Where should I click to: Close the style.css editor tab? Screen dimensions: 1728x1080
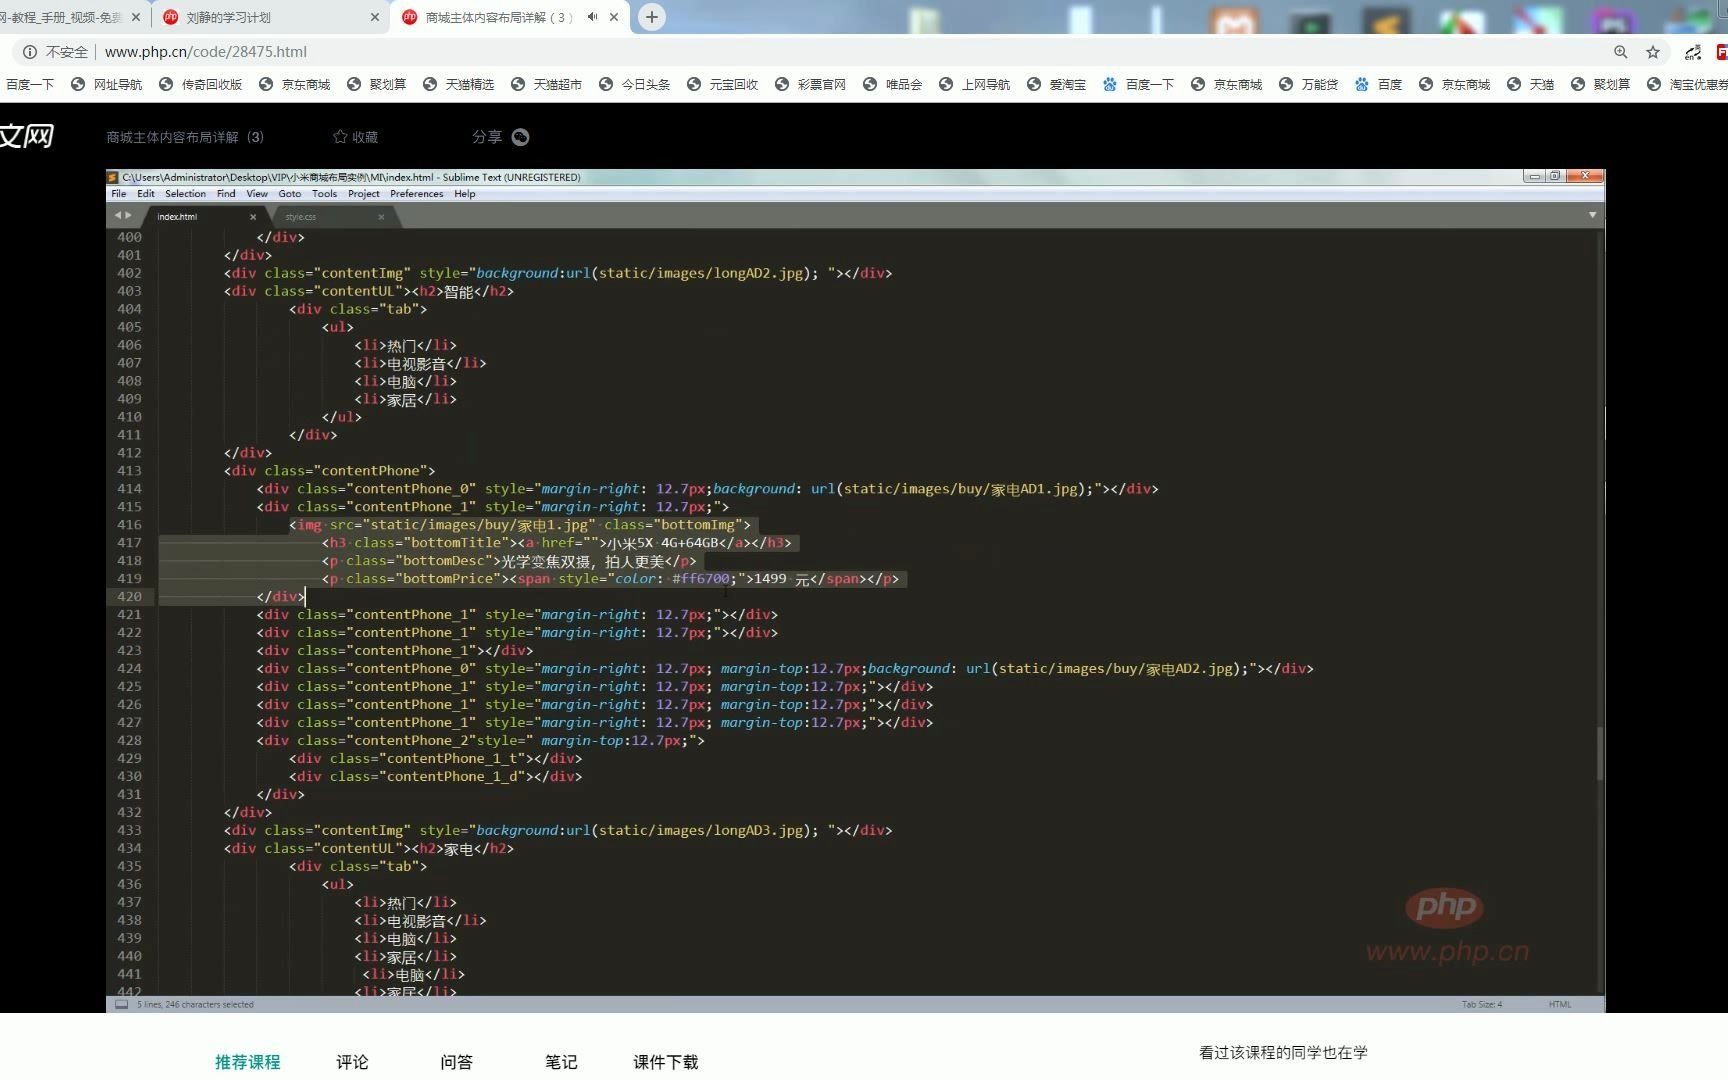click(381, 217)
